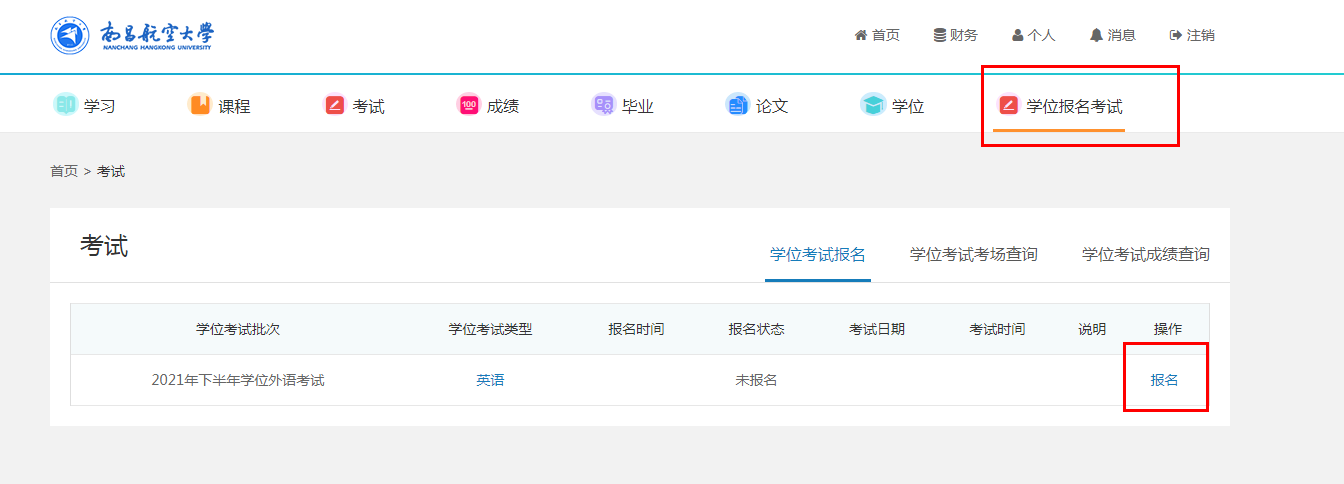Click the 考试 breadcrumb text
The height and width of the screenshot is (484, 1344).
(x=111, y=172)
